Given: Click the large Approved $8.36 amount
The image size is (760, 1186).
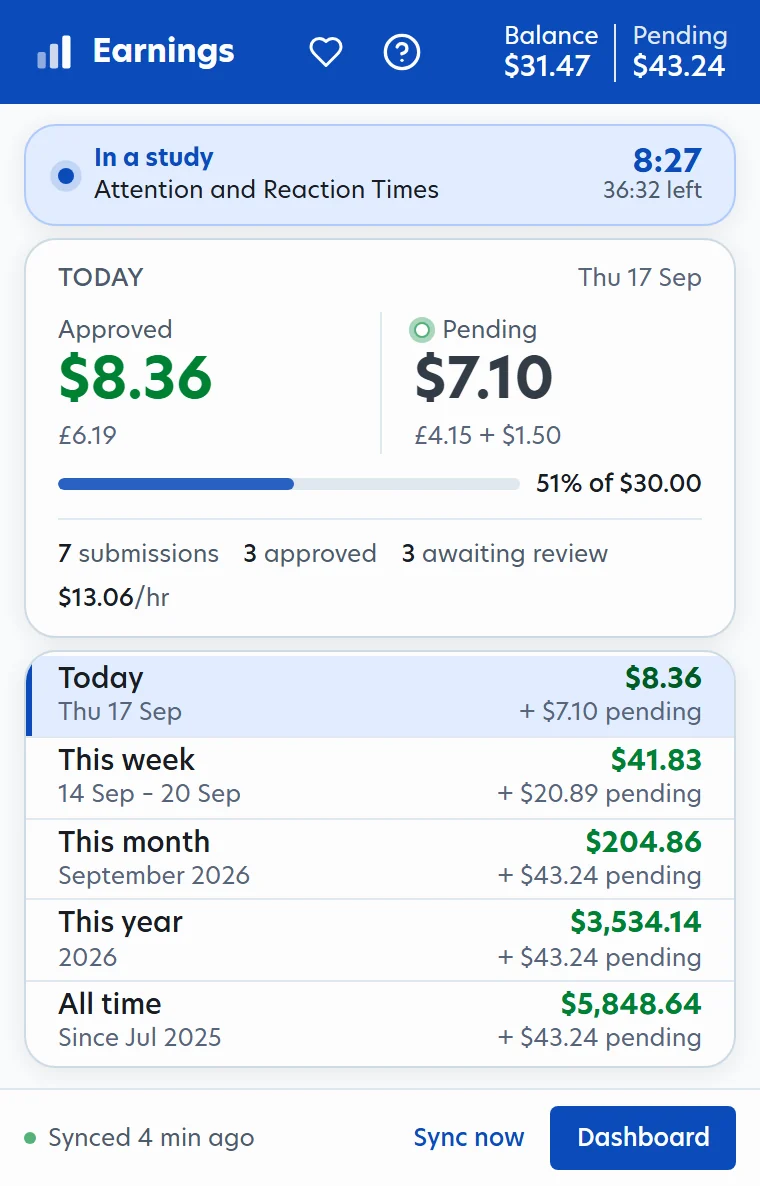Looking at the screenshot, I should click(x=135, y=377).
